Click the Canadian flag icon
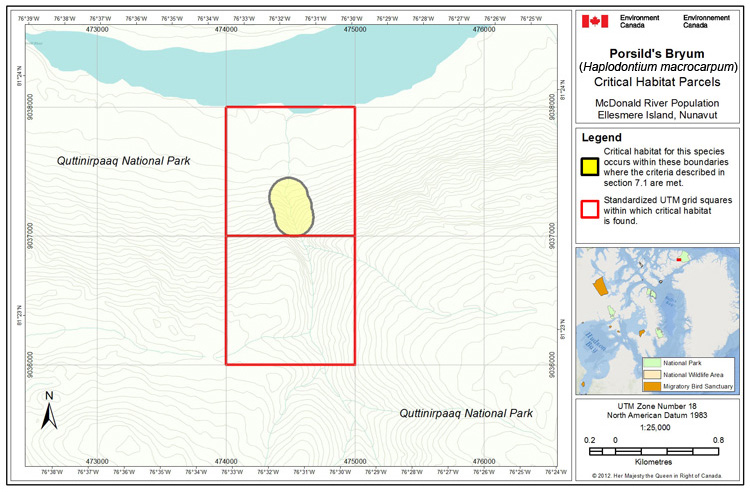Viewport: 750px width, 492px height. tap(597, 20)
